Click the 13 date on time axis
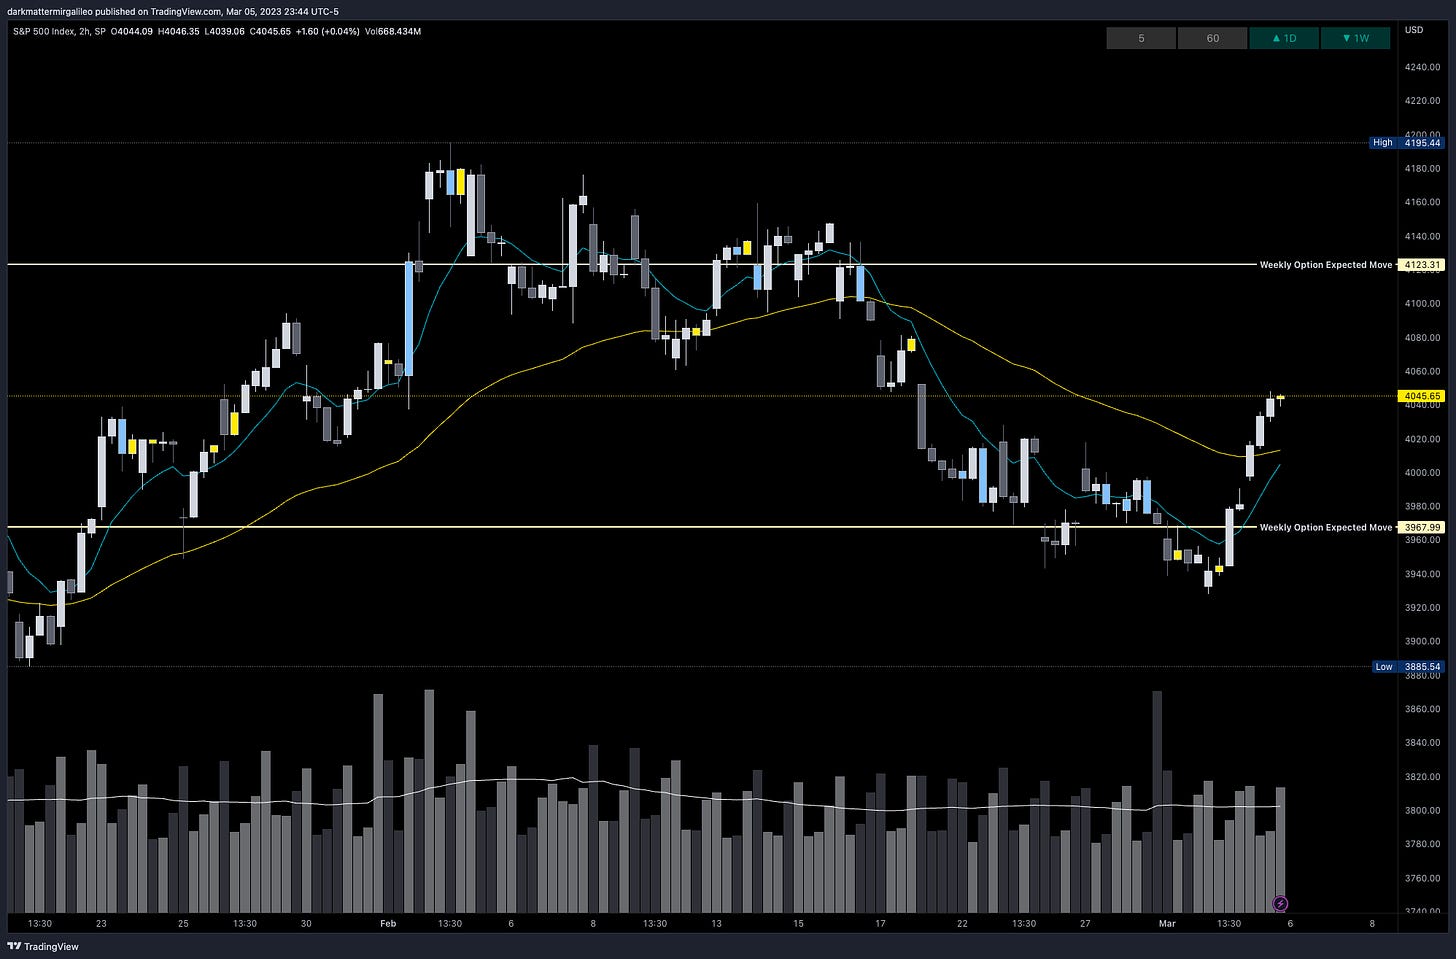The height and width of the screenshot is (959, 1456). 716,924
